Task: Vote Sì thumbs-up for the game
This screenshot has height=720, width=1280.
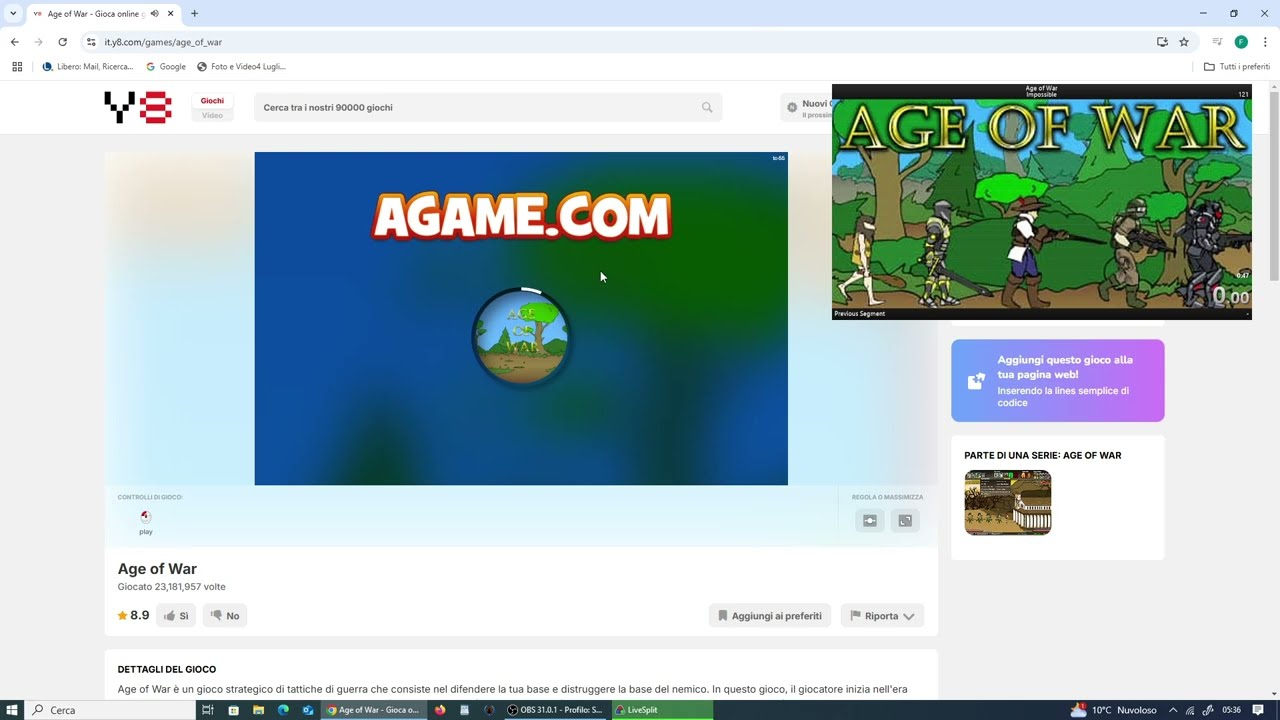Action: click(x=176, y=616)
